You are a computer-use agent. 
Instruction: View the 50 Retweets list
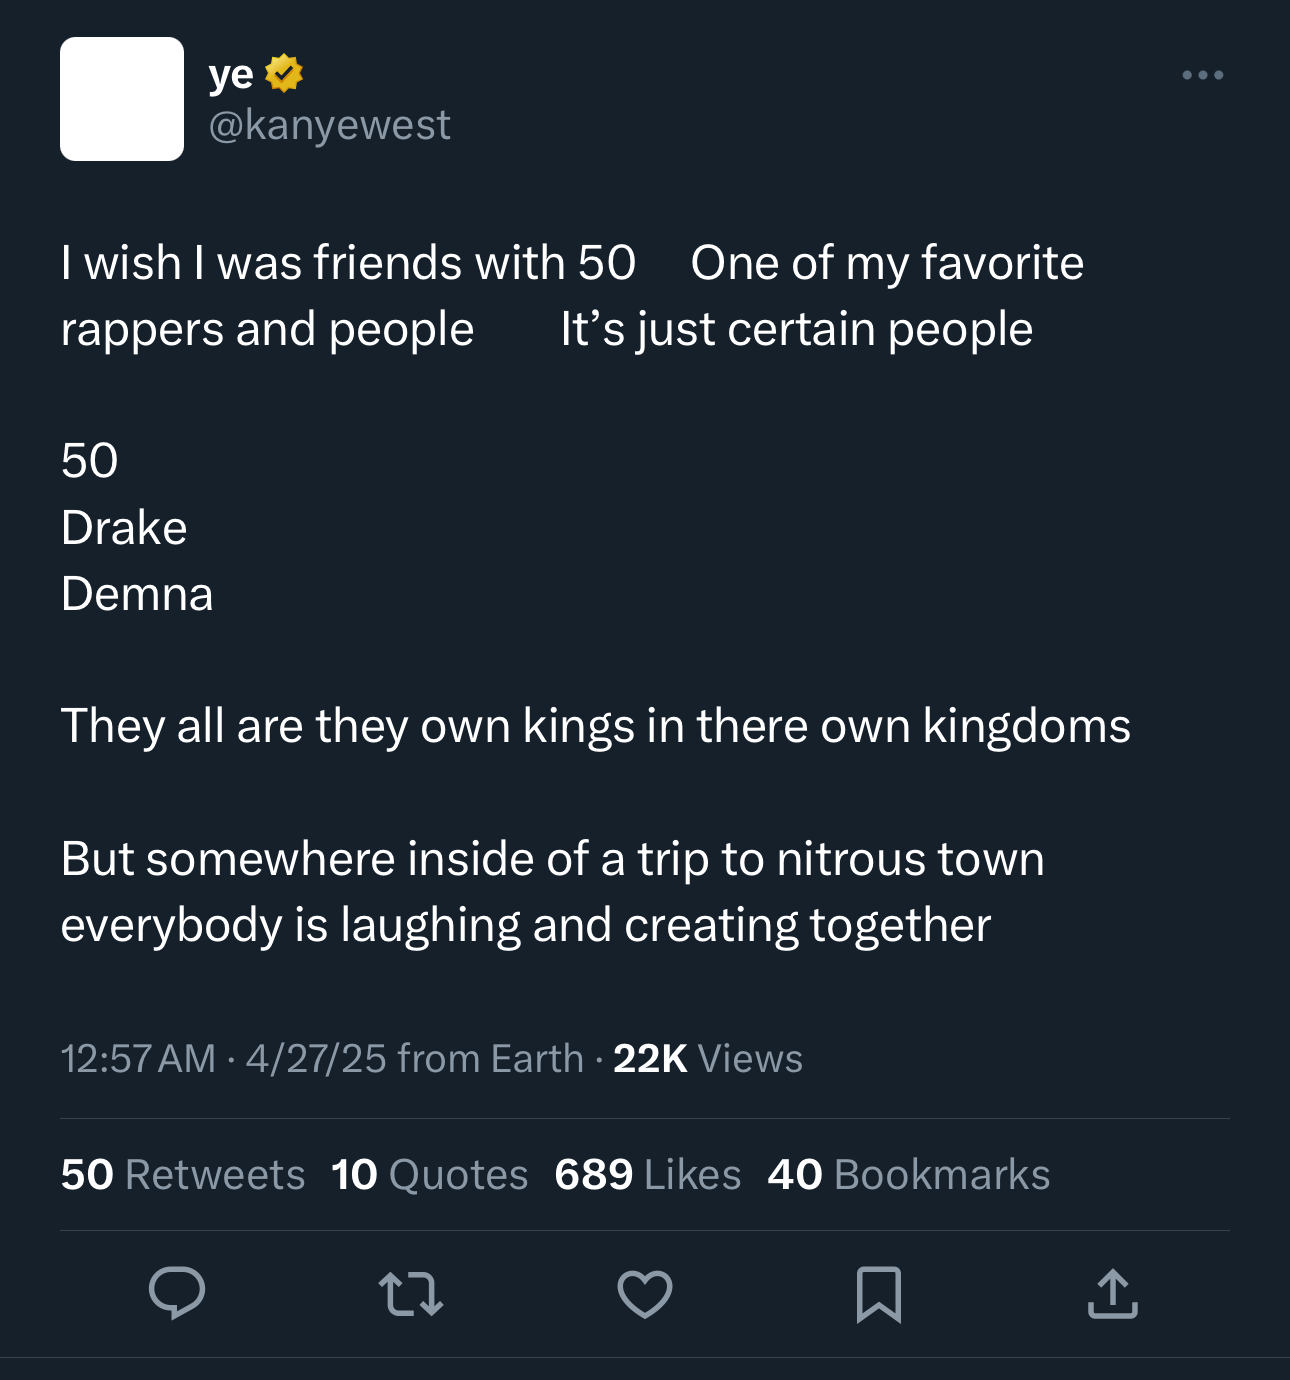tap(183, 1174)
